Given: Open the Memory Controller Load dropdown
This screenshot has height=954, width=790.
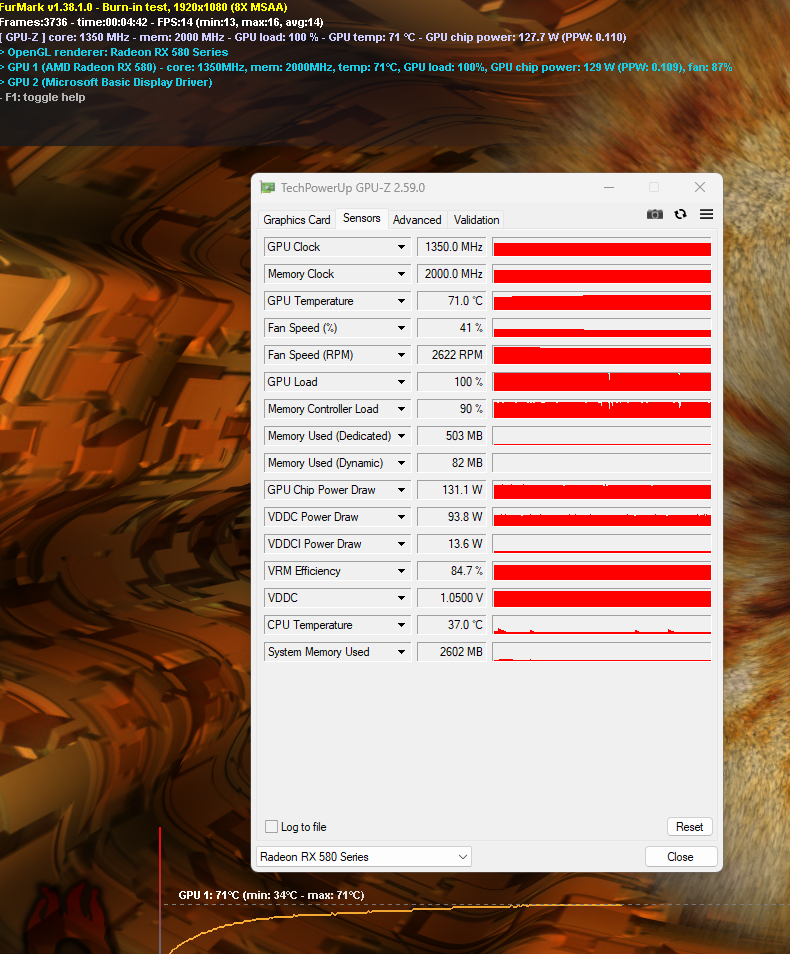Looking at the screenshot, I should click(401, 409).
